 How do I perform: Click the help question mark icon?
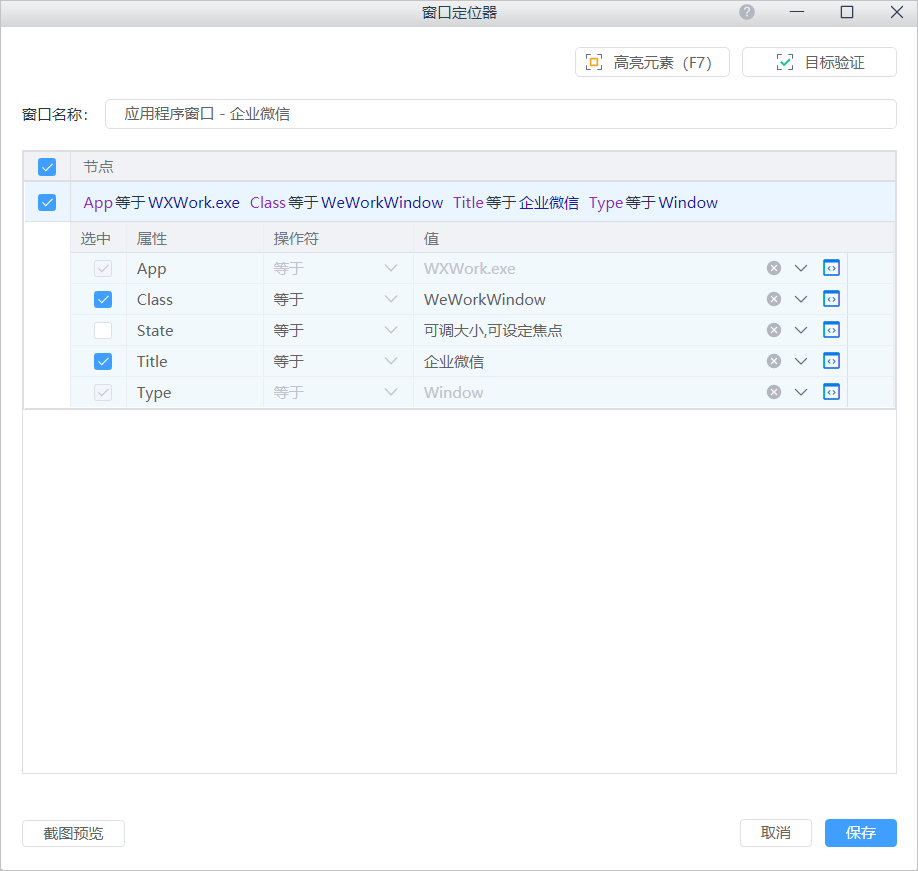click(x=747, y=12)
